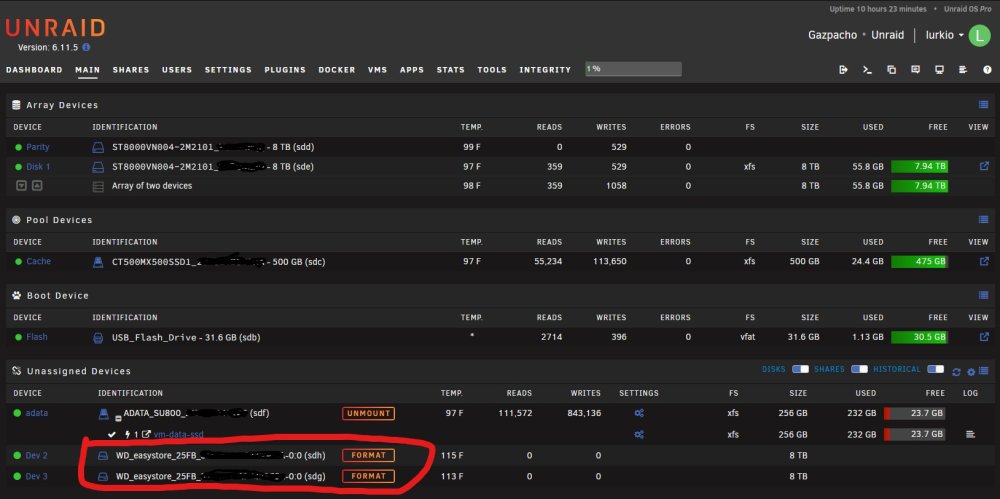The width and height of the screenshot is (1000, 499).
Task: Open the system Info monitor icon
Action: pos(939,70)
